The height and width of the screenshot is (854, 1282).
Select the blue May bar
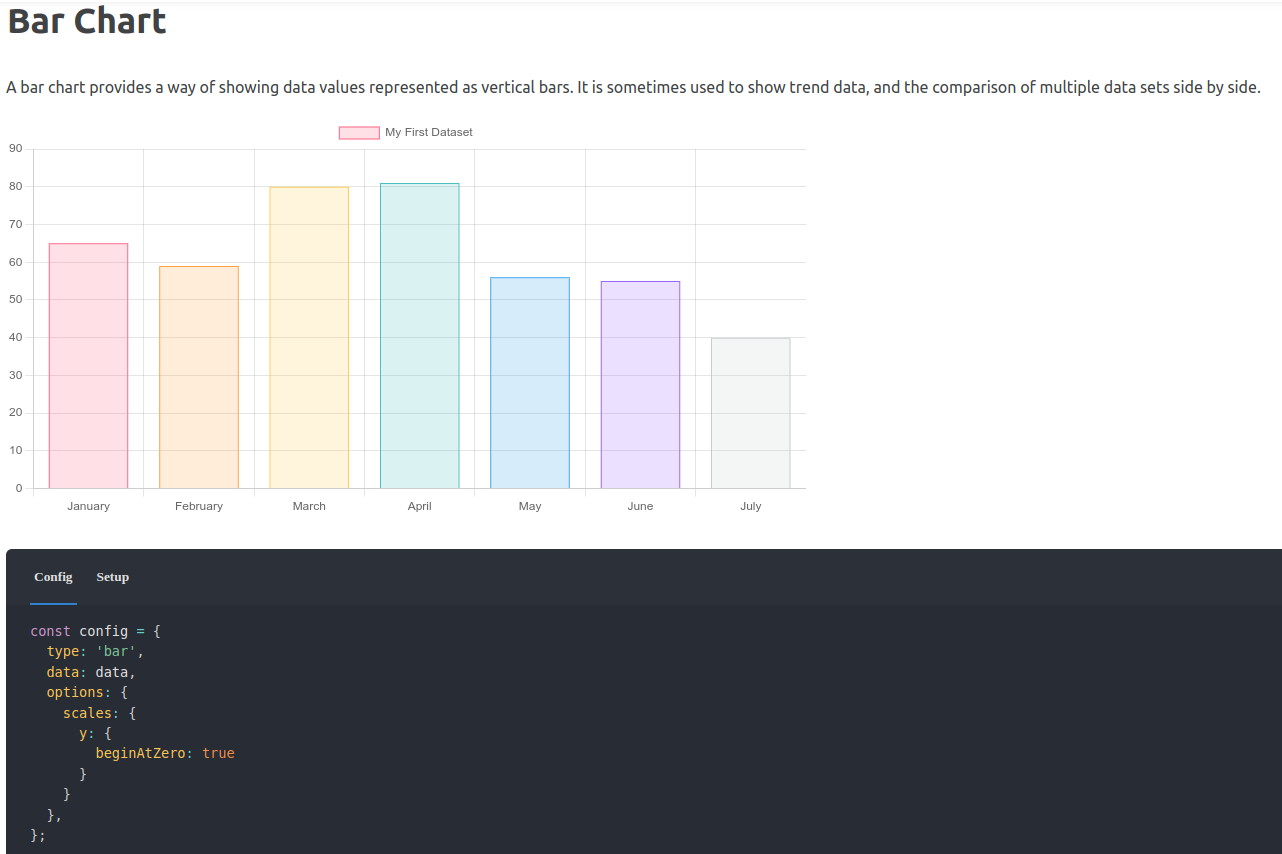530,383
